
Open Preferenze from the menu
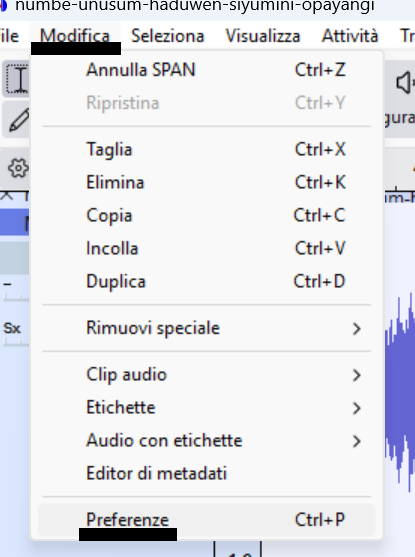tap(207, 520)
